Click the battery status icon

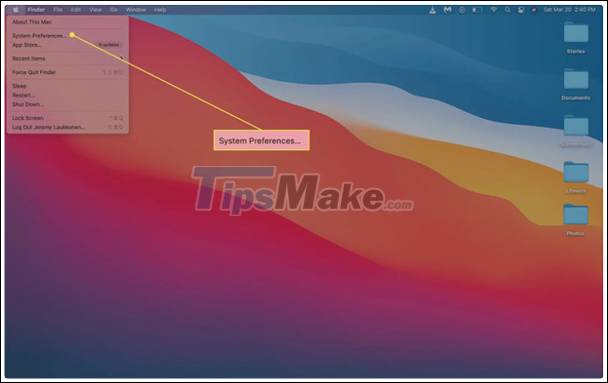pos(477,10)
